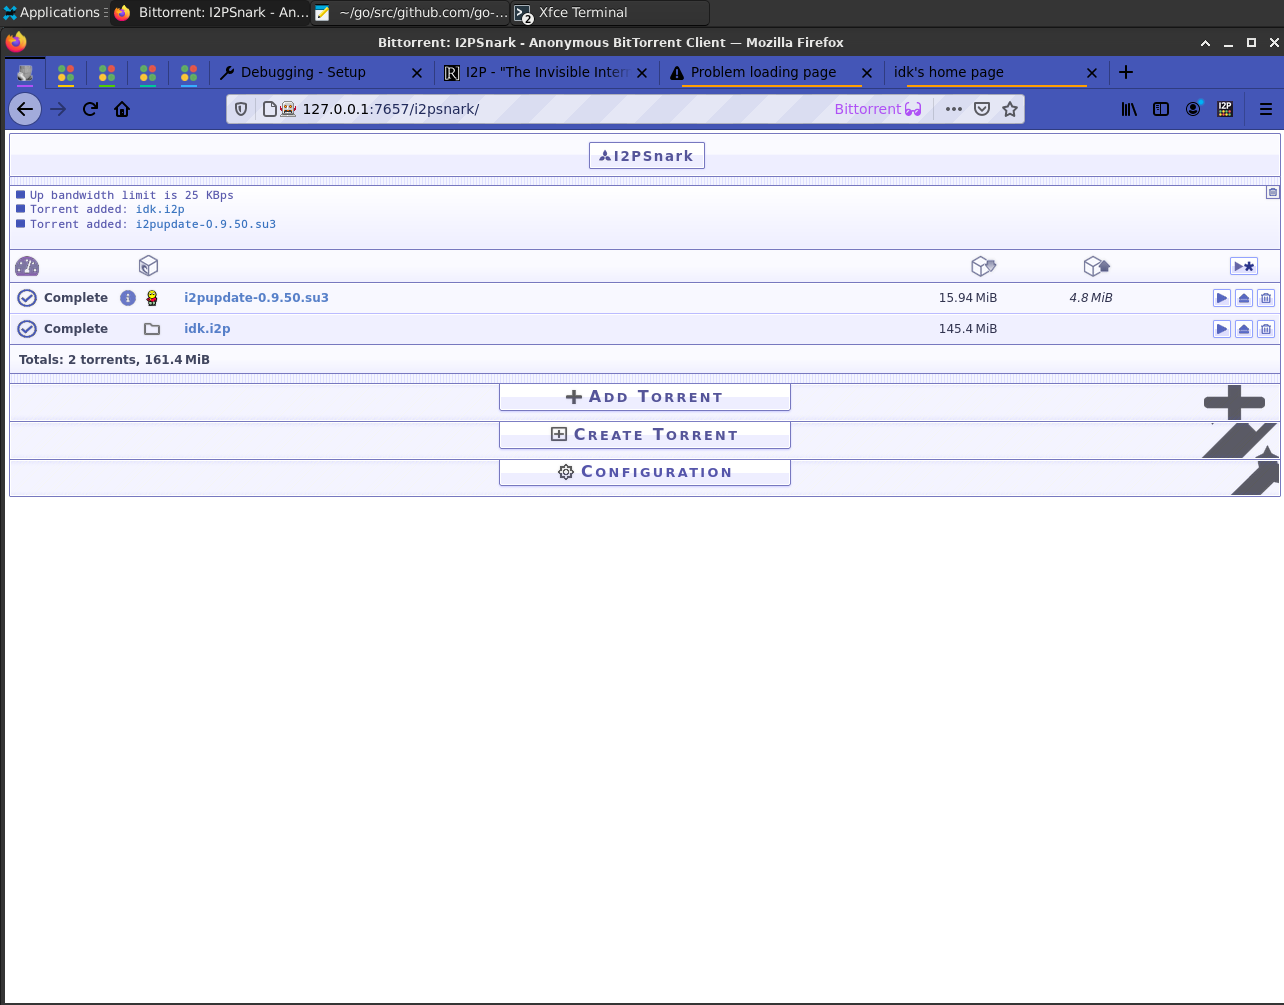Open the Firefox account icon
The image size is (1284, 1005).
1193,109
